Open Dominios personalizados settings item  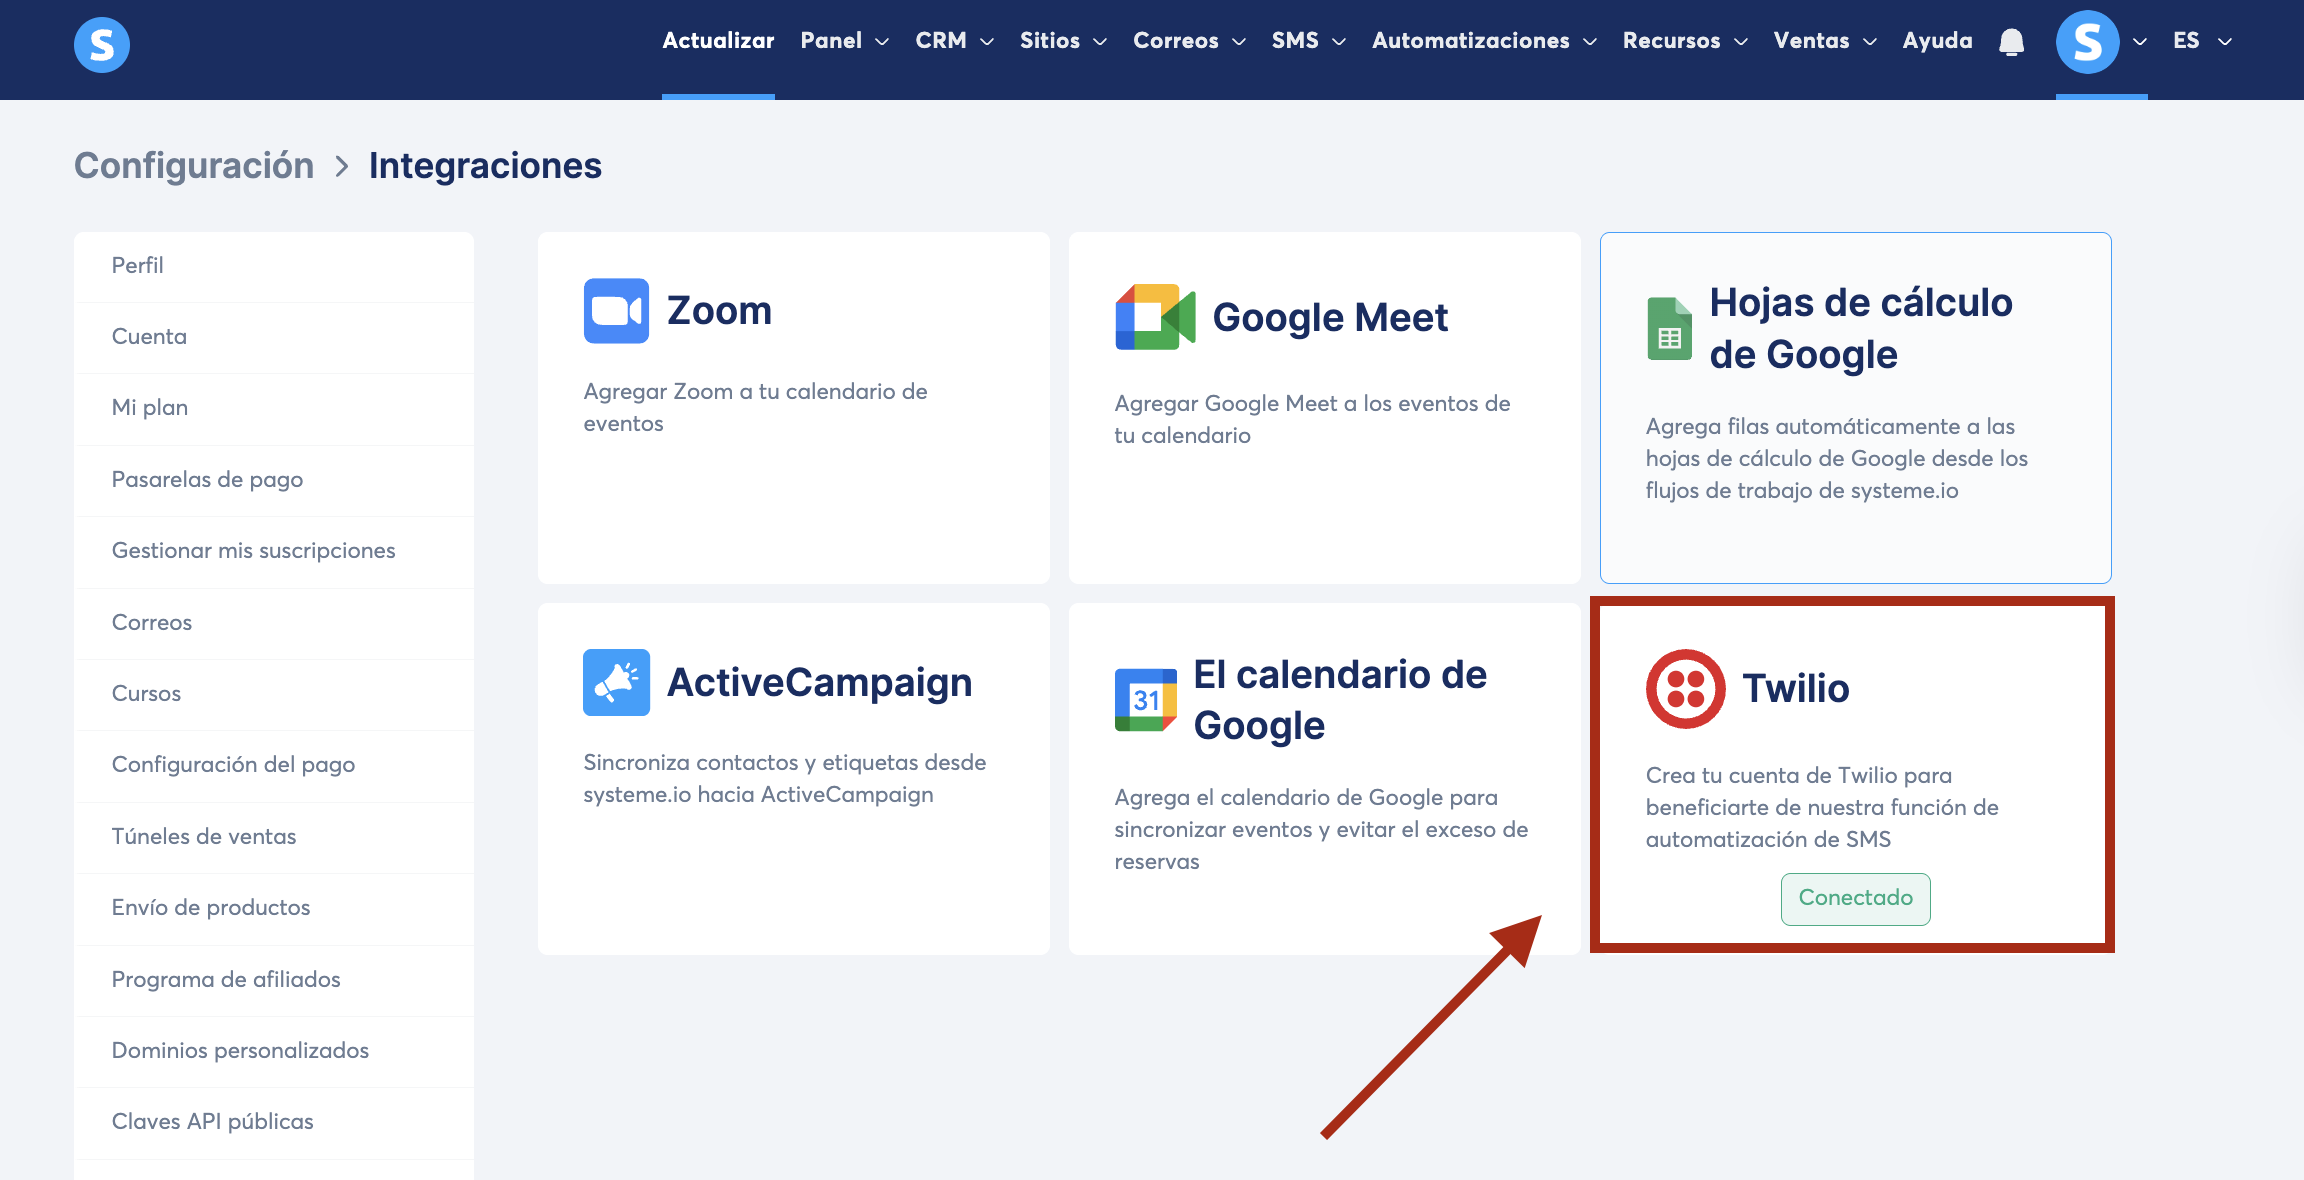pyautogui.click(x=240, y=1050)
